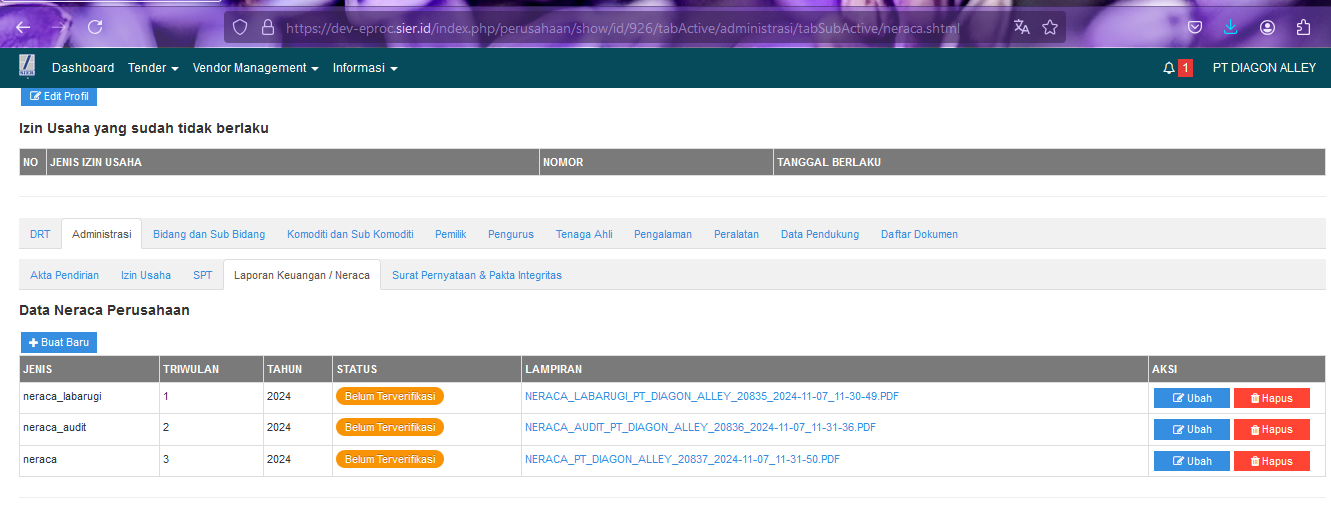Image resolution: width=1331 pixels, height=511 pixels.
Task: Click the browser translate page icon
Action: (x=1021, y=27)
